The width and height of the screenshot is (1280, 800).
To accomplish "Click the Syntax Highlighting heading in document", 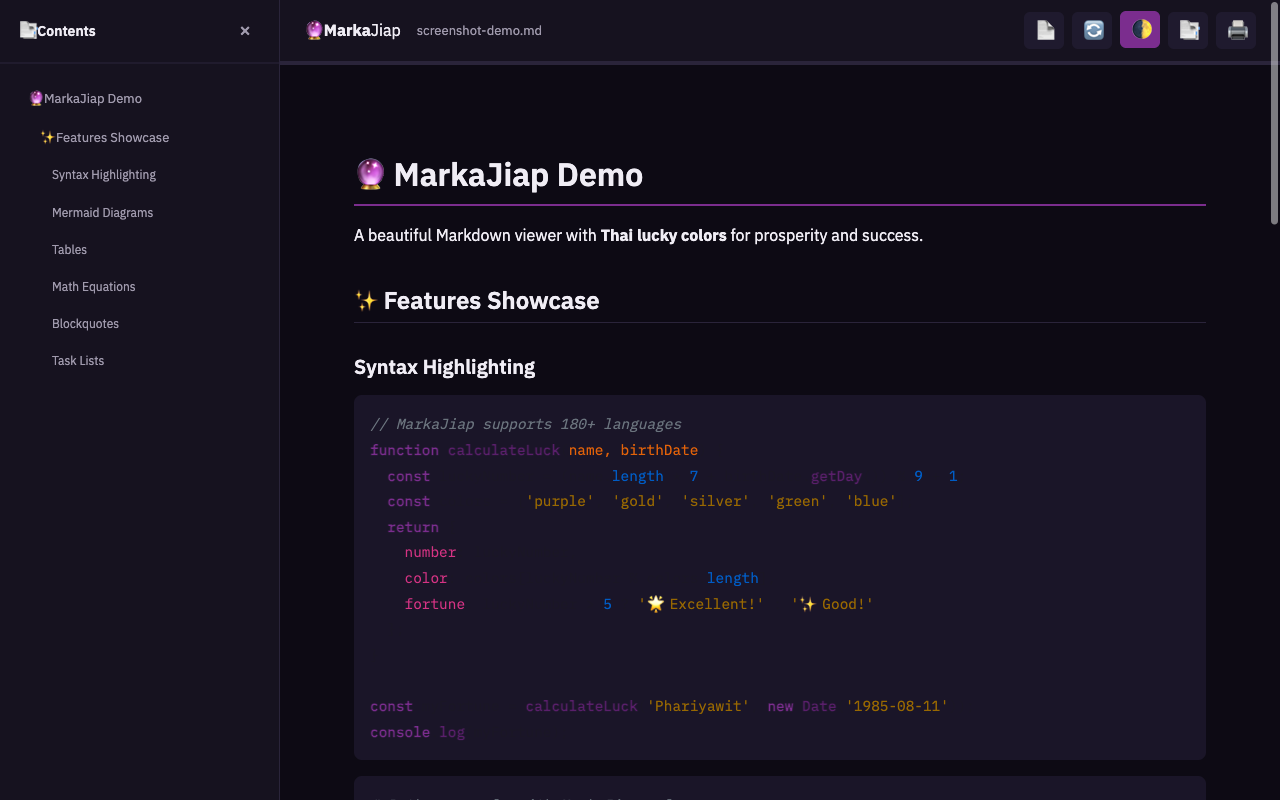I will pos(444,367).
